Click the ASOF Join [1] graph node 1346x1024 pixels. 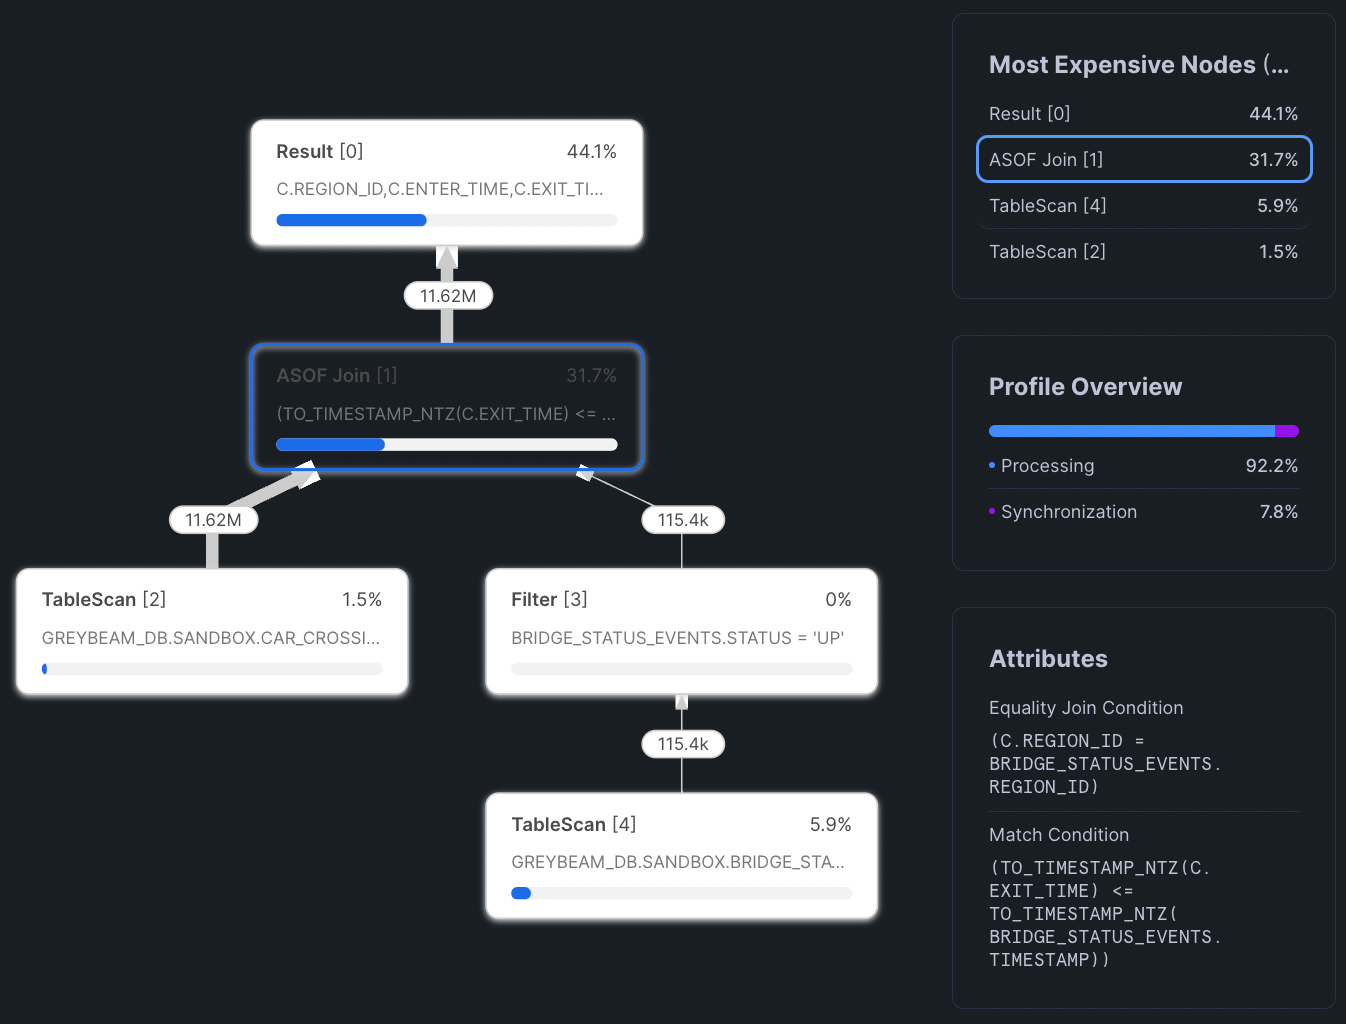[446, 406]
